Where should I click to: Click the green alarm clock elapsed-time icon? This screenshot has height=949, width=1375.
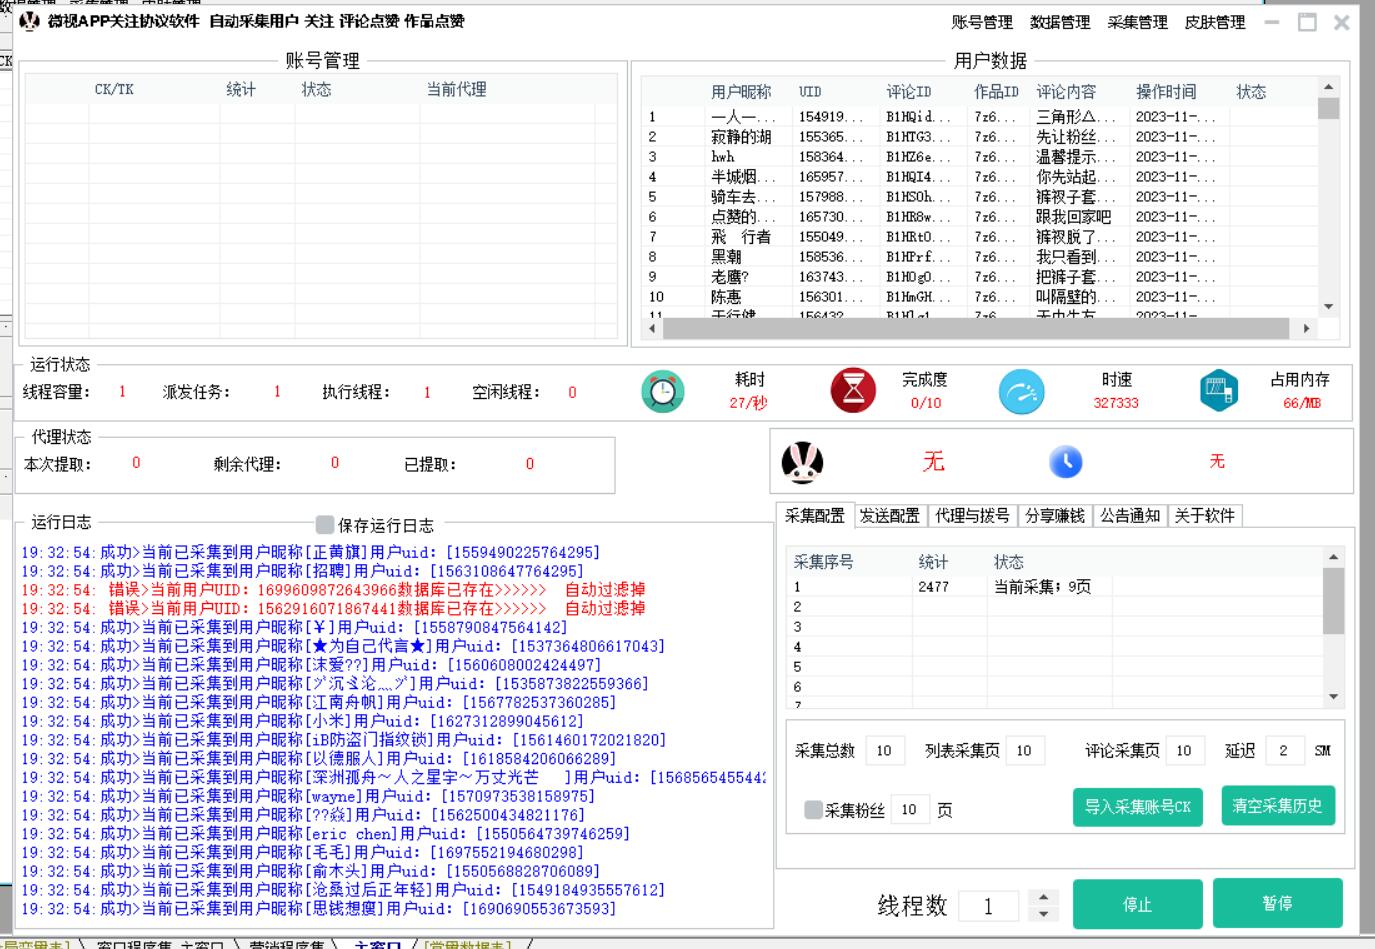pyautogui.click(x=662, y=391)
